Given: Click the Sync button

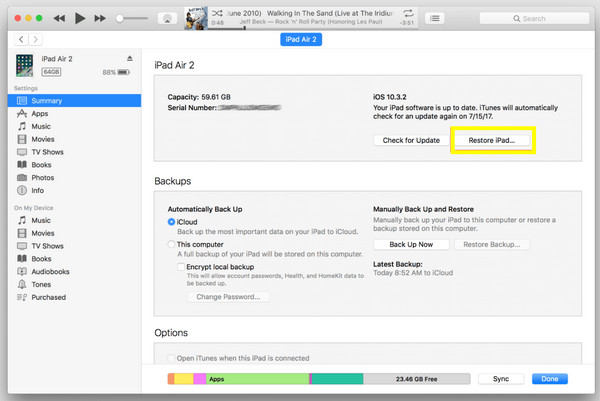Looking at the screenshot, I should (501, 379).
